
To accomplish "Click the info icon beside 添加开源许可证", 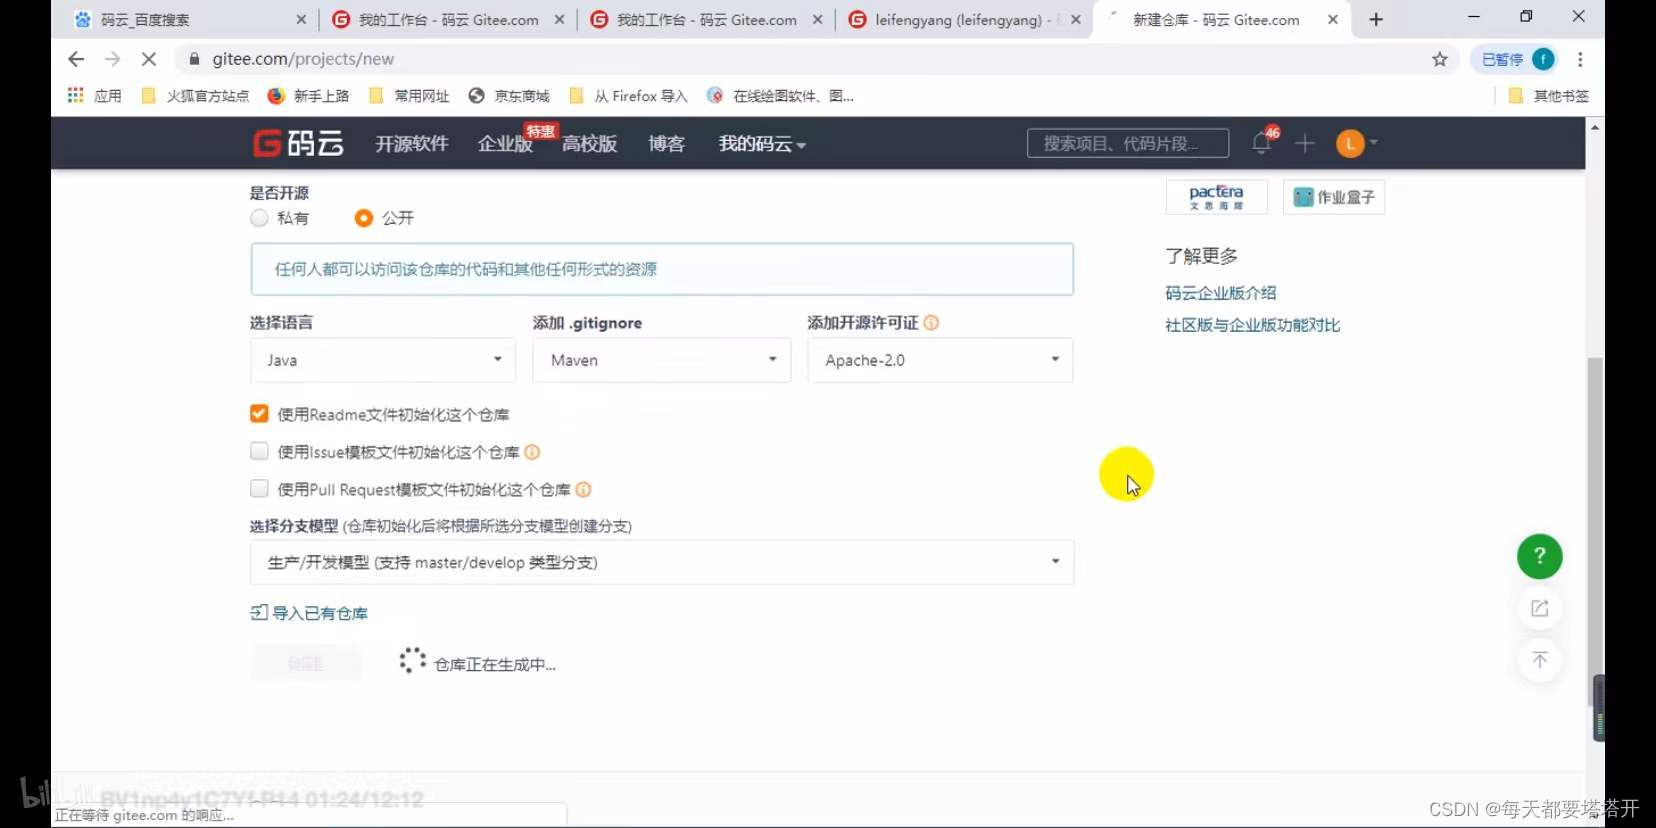I will click(931, 323).
